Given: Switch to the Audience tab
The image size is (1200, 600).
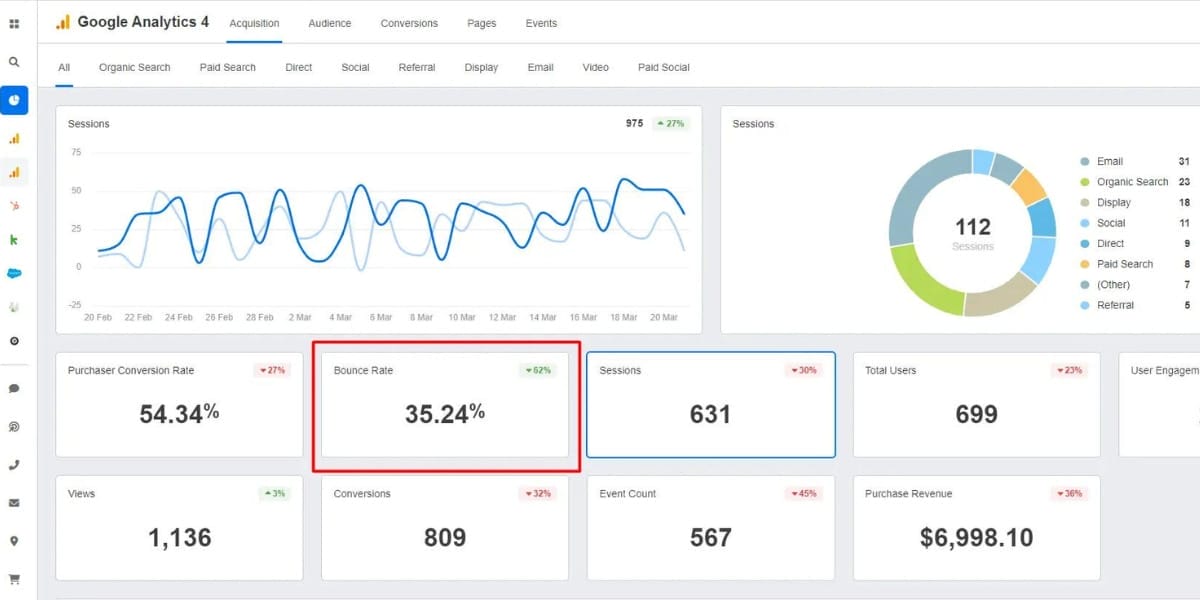Looking at the screenshot, I should tap(330, 22).
